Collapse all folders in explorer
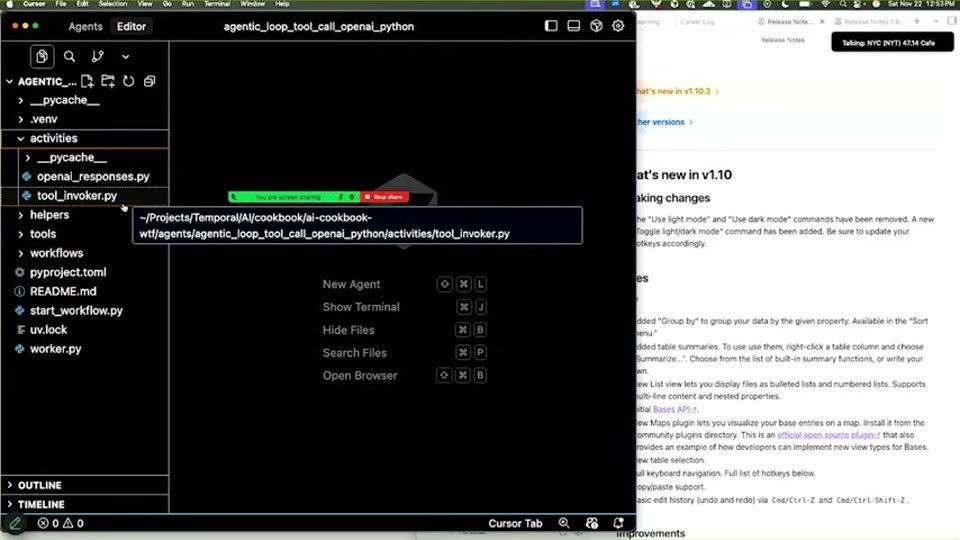The width and height of the screenshot is (960, 540). [149, 81]
